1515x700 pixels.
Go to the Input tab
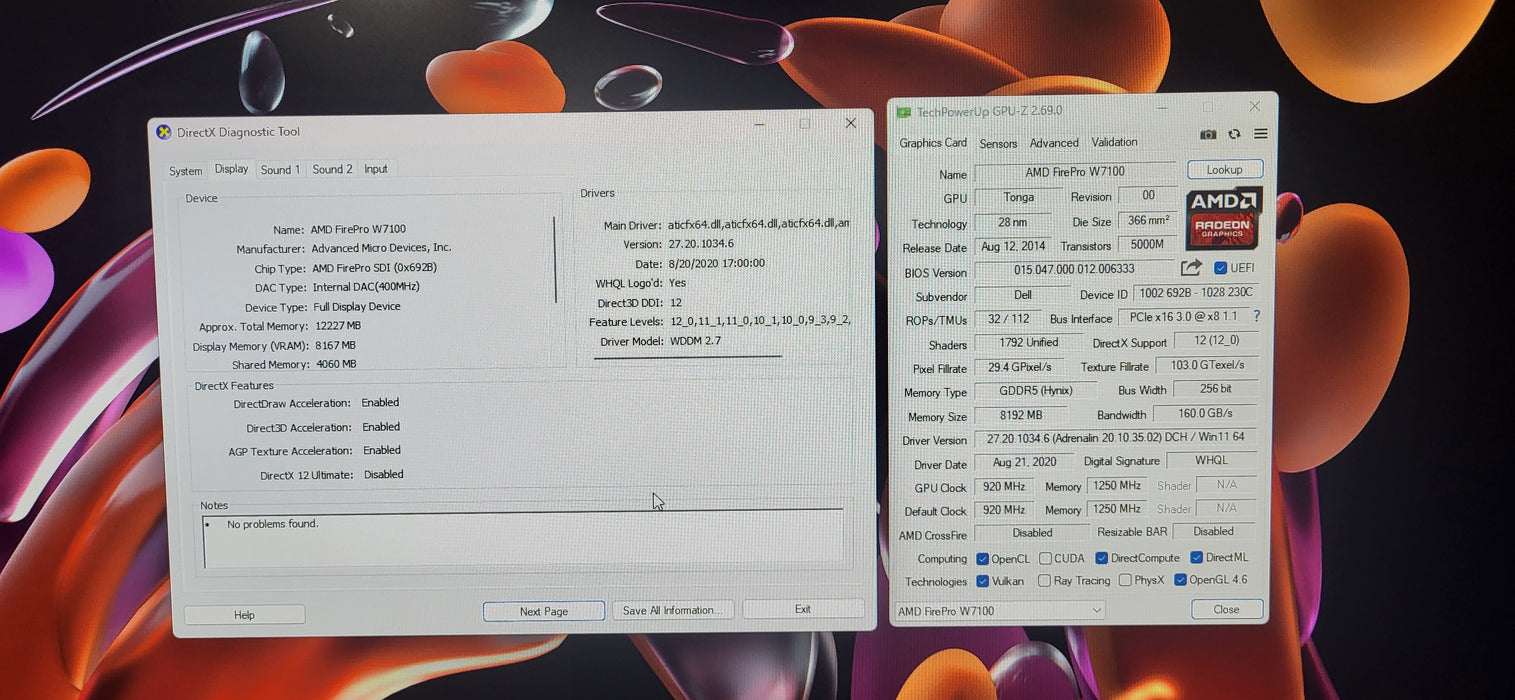click(376, 169)
